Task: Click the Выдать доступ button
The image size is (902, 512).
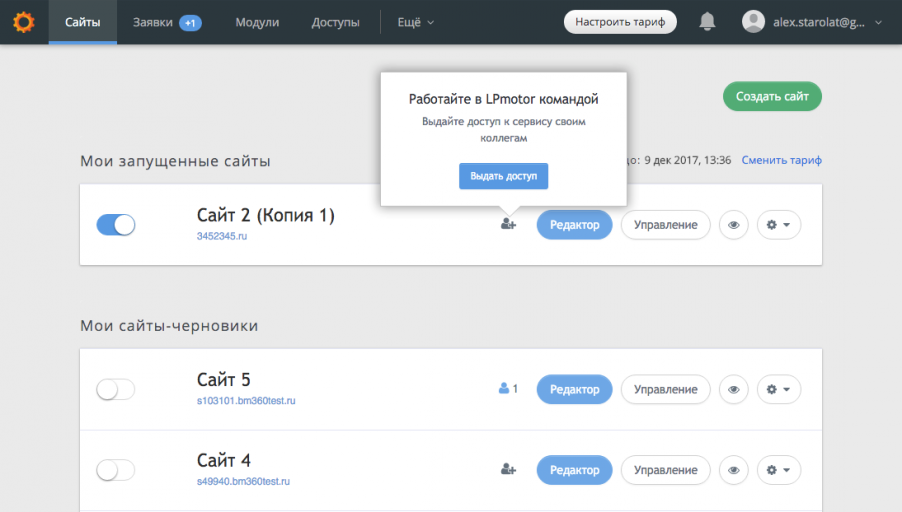Action: [503, 176]
